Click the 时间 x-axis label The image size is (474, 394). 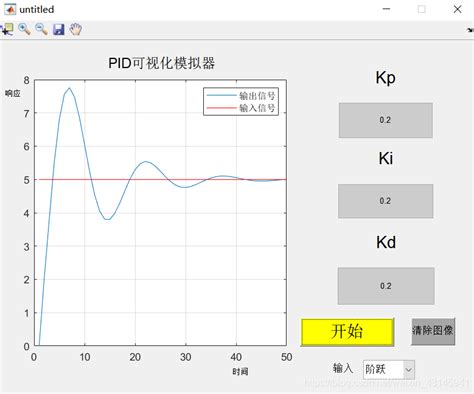click(x=240, y=372)
